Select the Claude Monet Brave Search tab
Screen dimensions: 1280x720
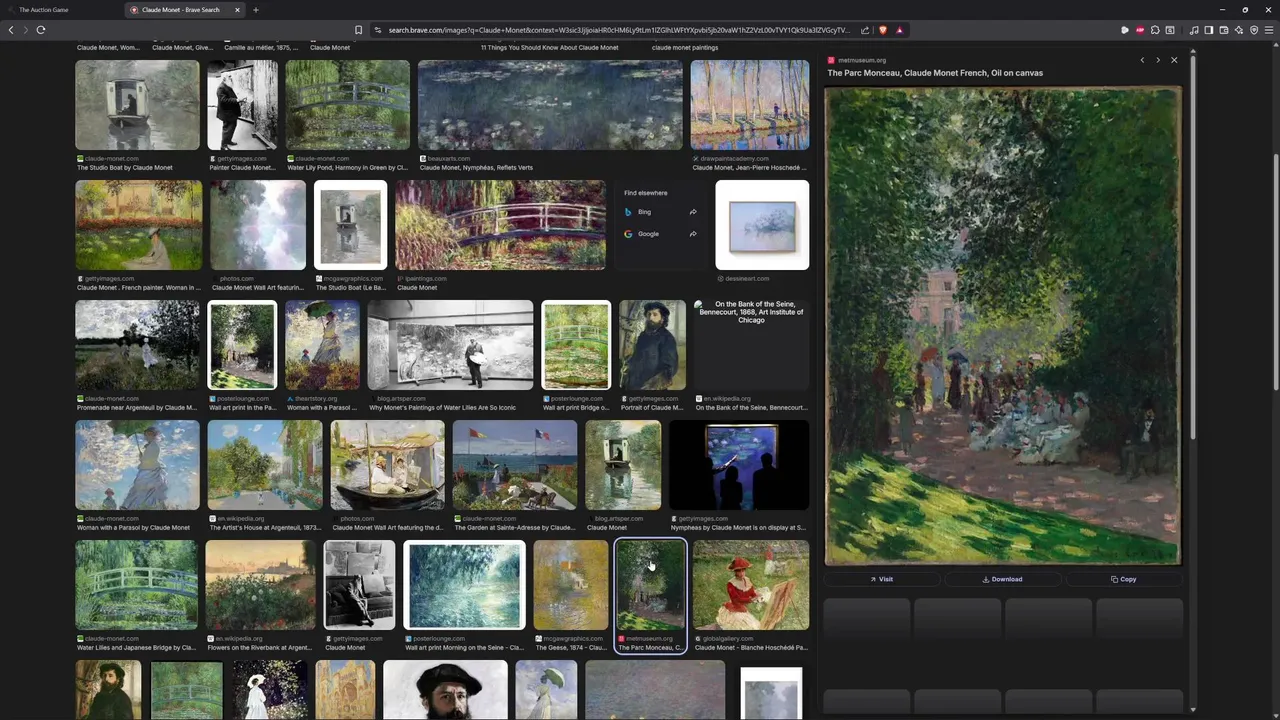pyautogui.click(x=185, y=10)
